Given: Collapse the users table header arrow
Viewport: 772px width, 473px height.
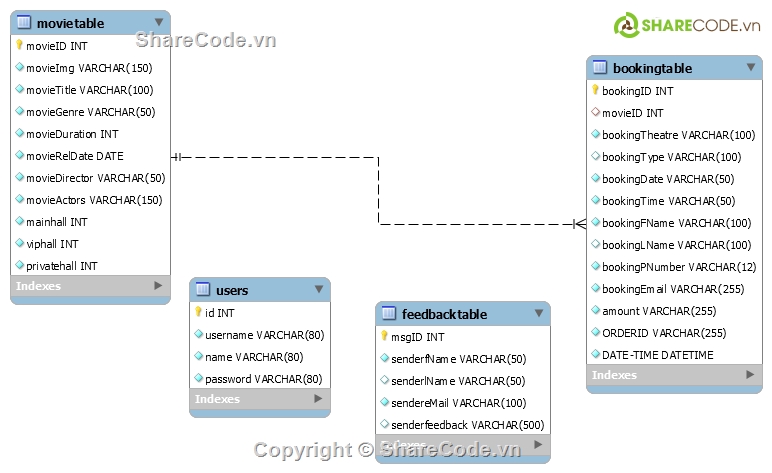Looking at the screenshot, I should coord(318,289).
